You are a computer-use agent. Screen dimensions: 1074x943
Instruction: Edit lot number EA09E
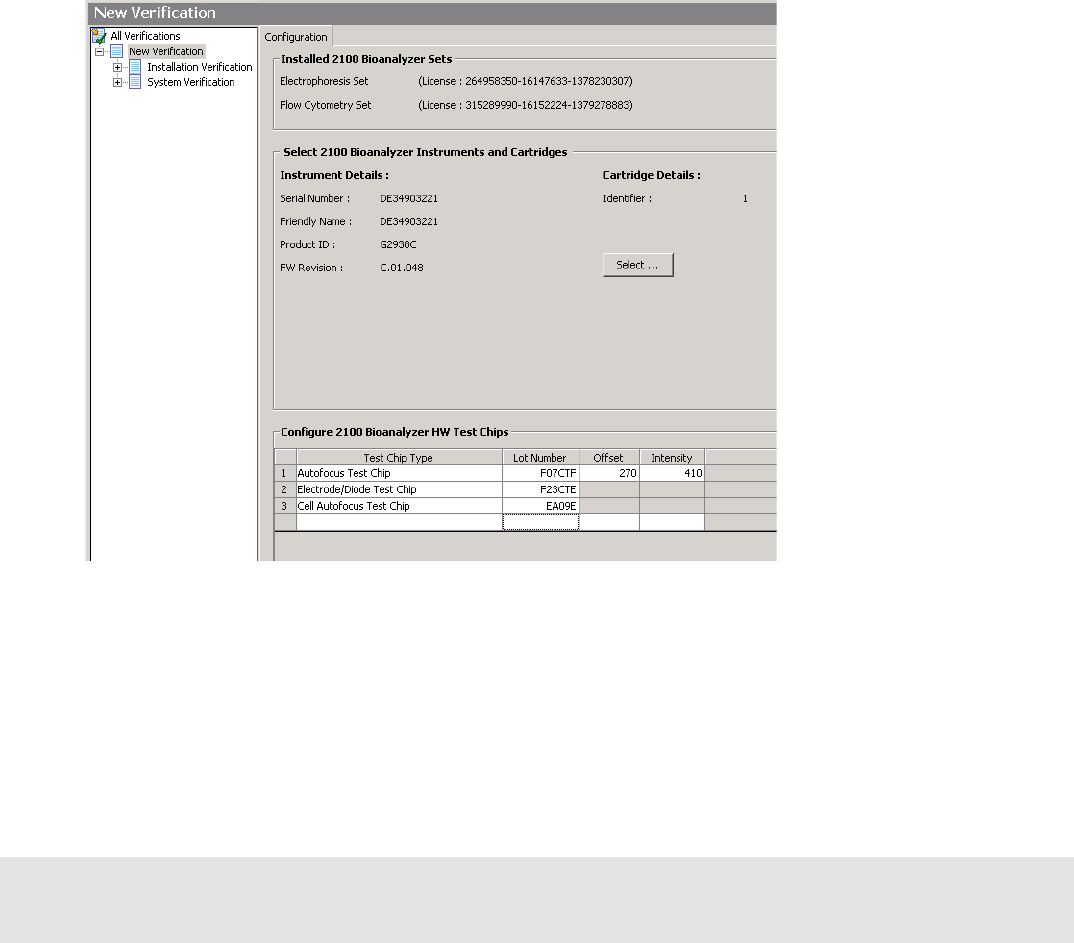point(540,506)
